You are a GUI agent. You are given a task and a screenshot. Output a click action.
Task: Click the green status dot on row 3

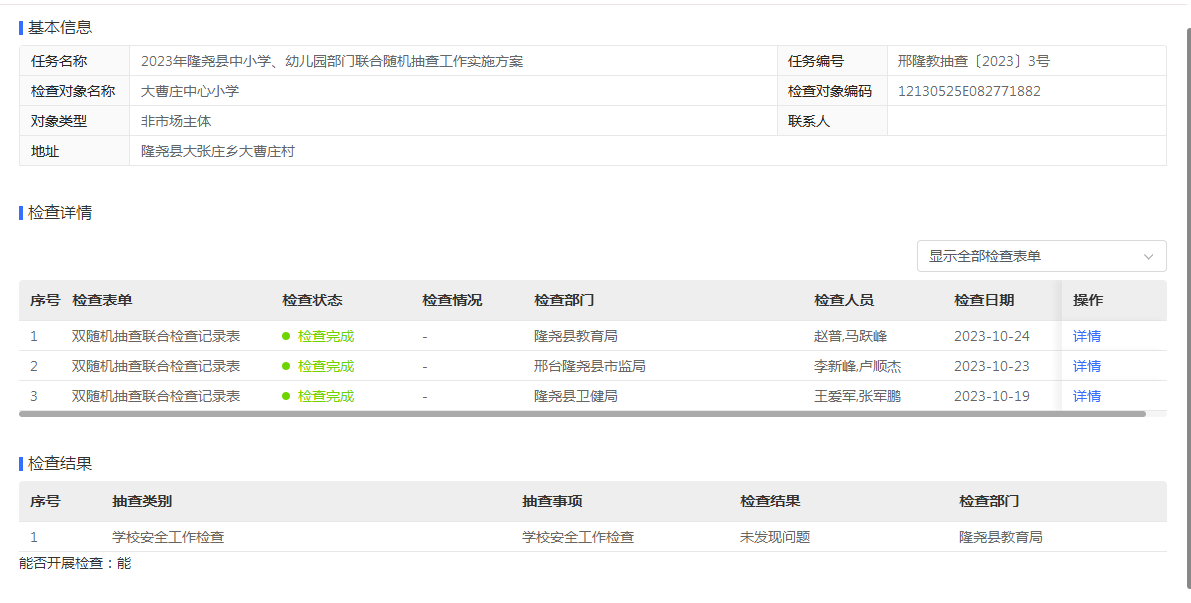(288, 396)
